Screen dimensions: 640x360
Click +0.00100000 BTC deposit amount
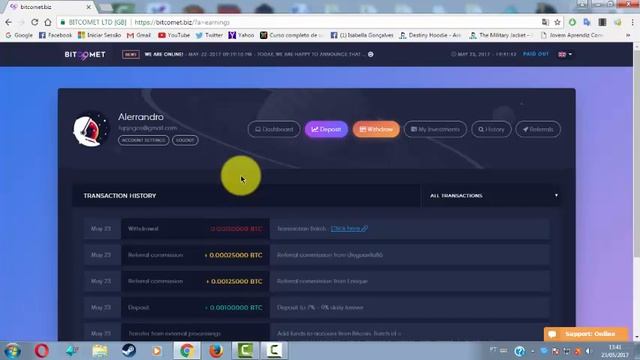click(x=233, y=307)
